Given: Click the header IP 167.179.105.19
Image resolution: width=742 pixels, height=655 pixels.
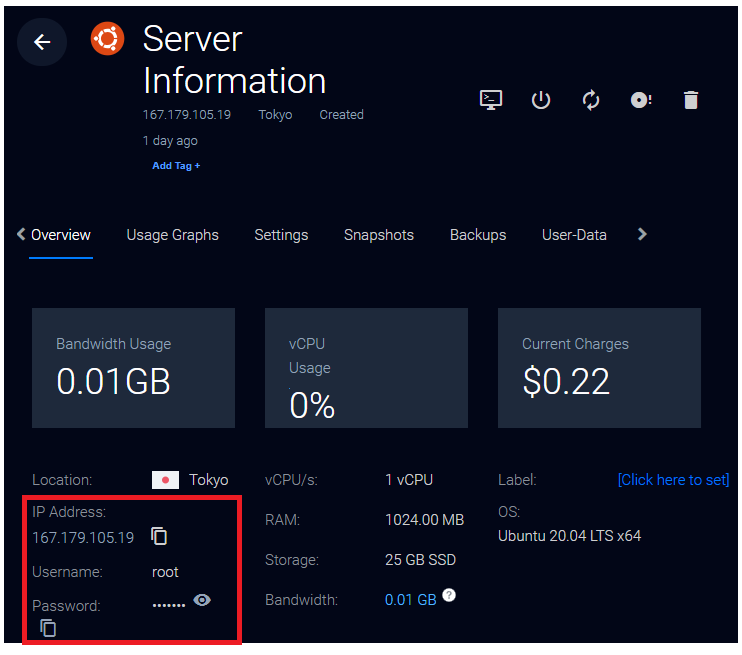Looking at the screenshot, I should (x=186, y=115).
